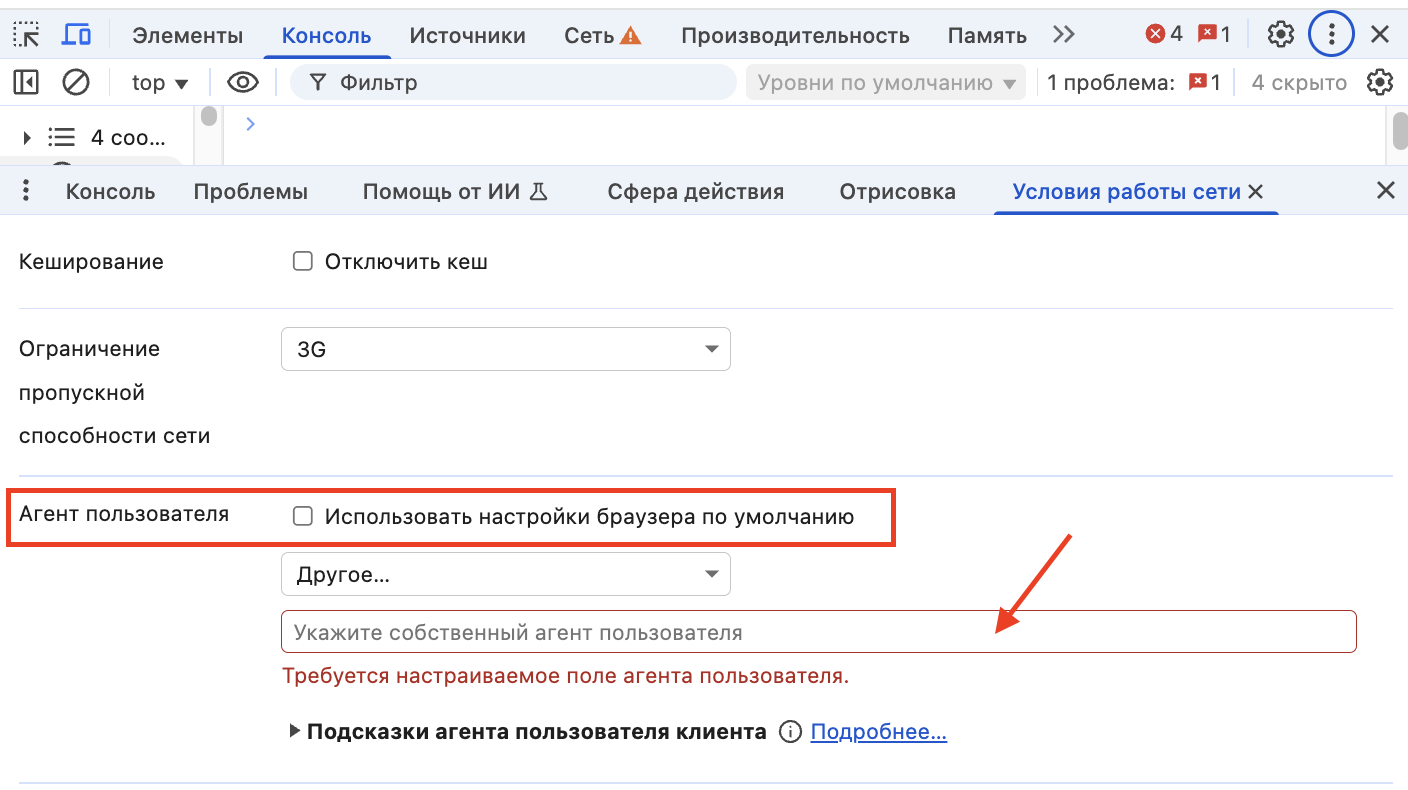
Task: Click the dock panel layout icon
Action: click(x=26, y=82)
